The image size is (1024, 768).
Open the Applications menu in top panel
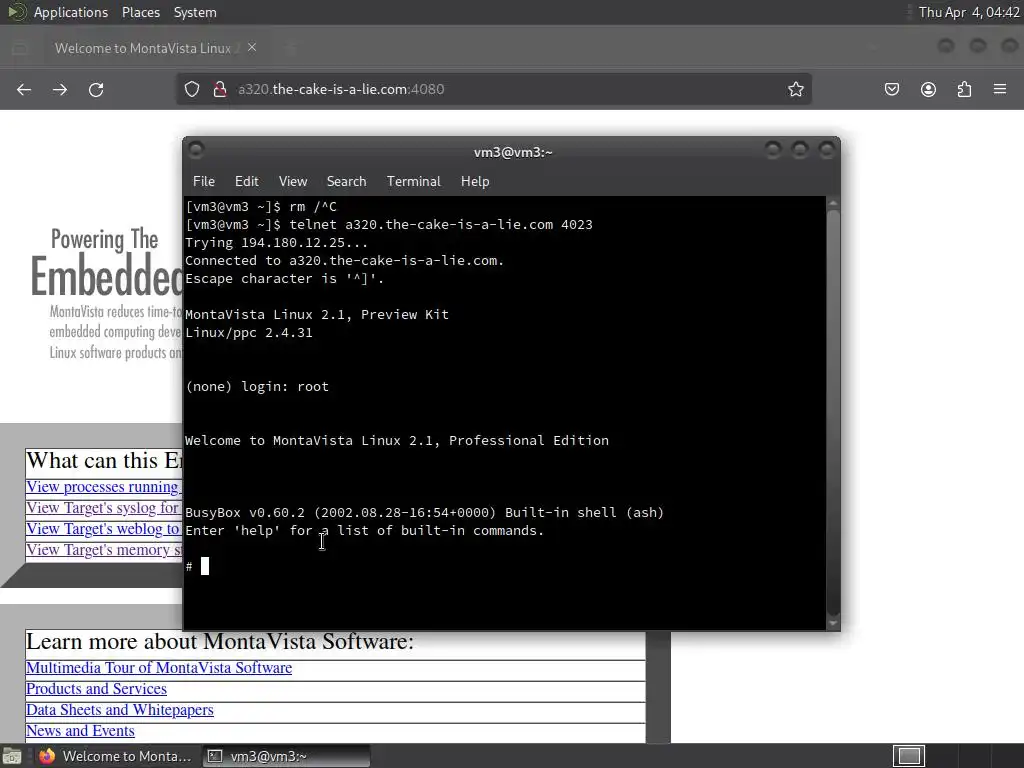tap(71, 12)
